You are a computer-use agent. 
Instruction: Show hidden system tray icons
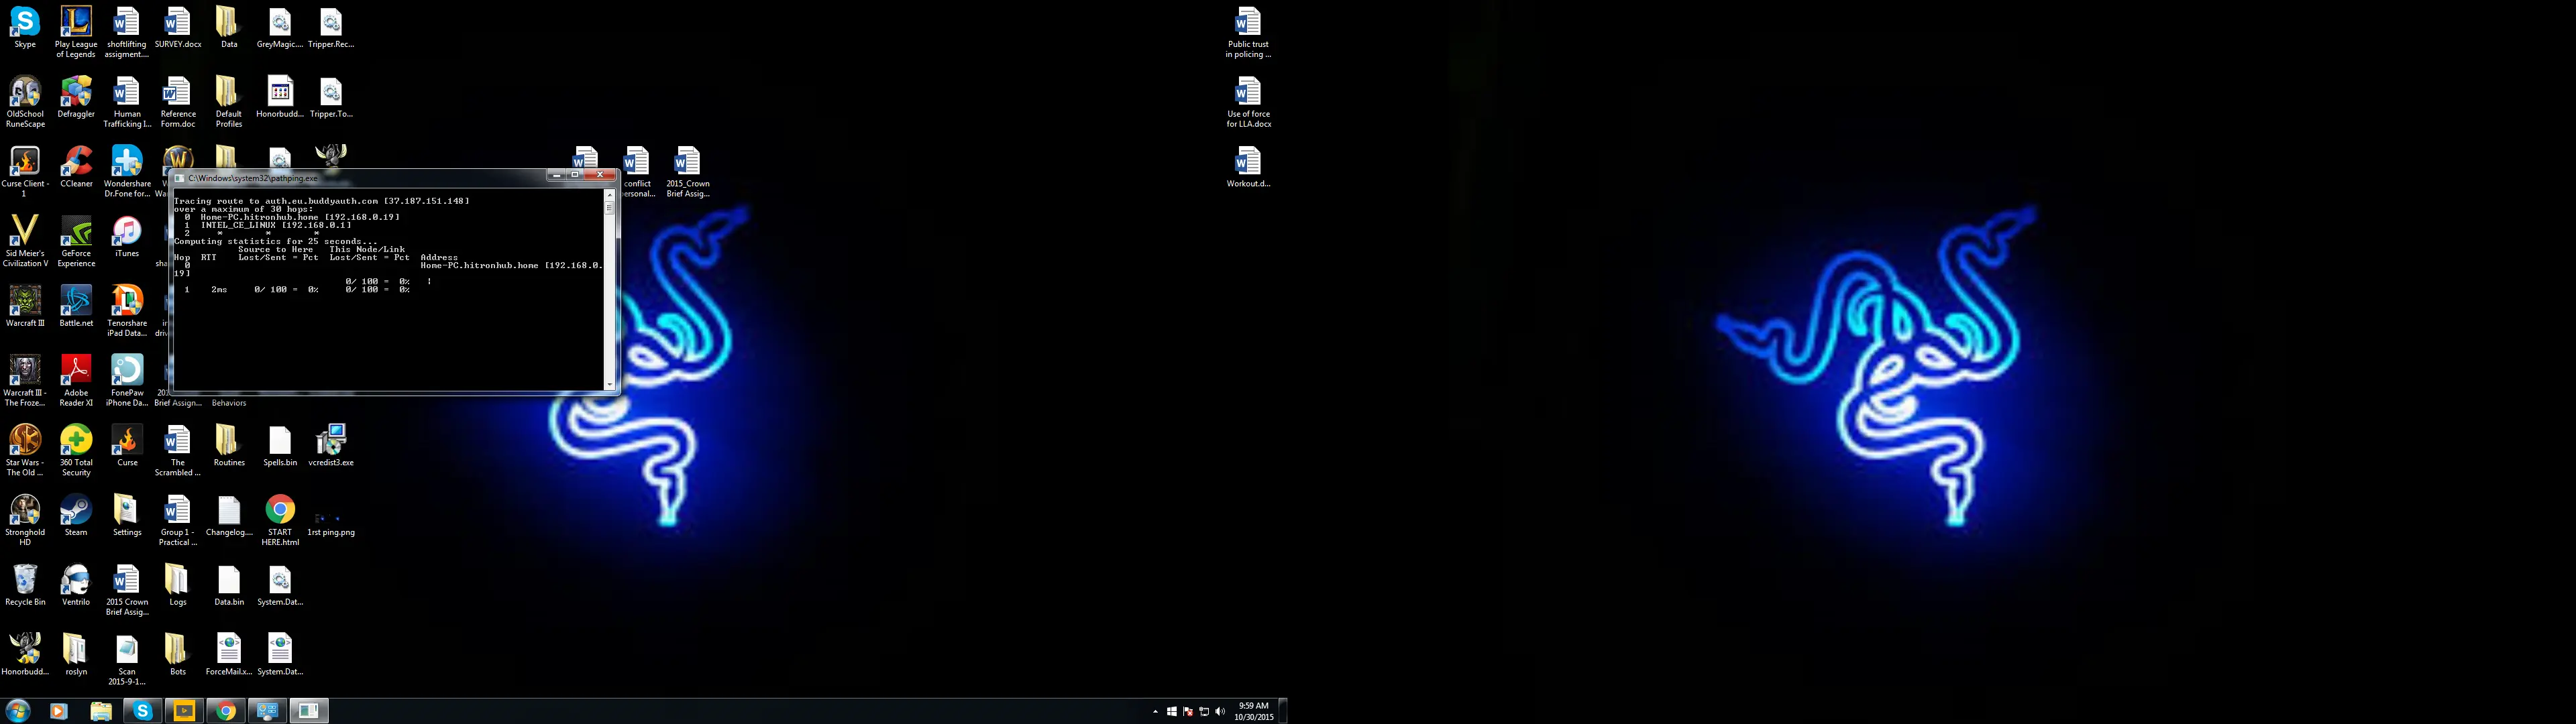1155,712
